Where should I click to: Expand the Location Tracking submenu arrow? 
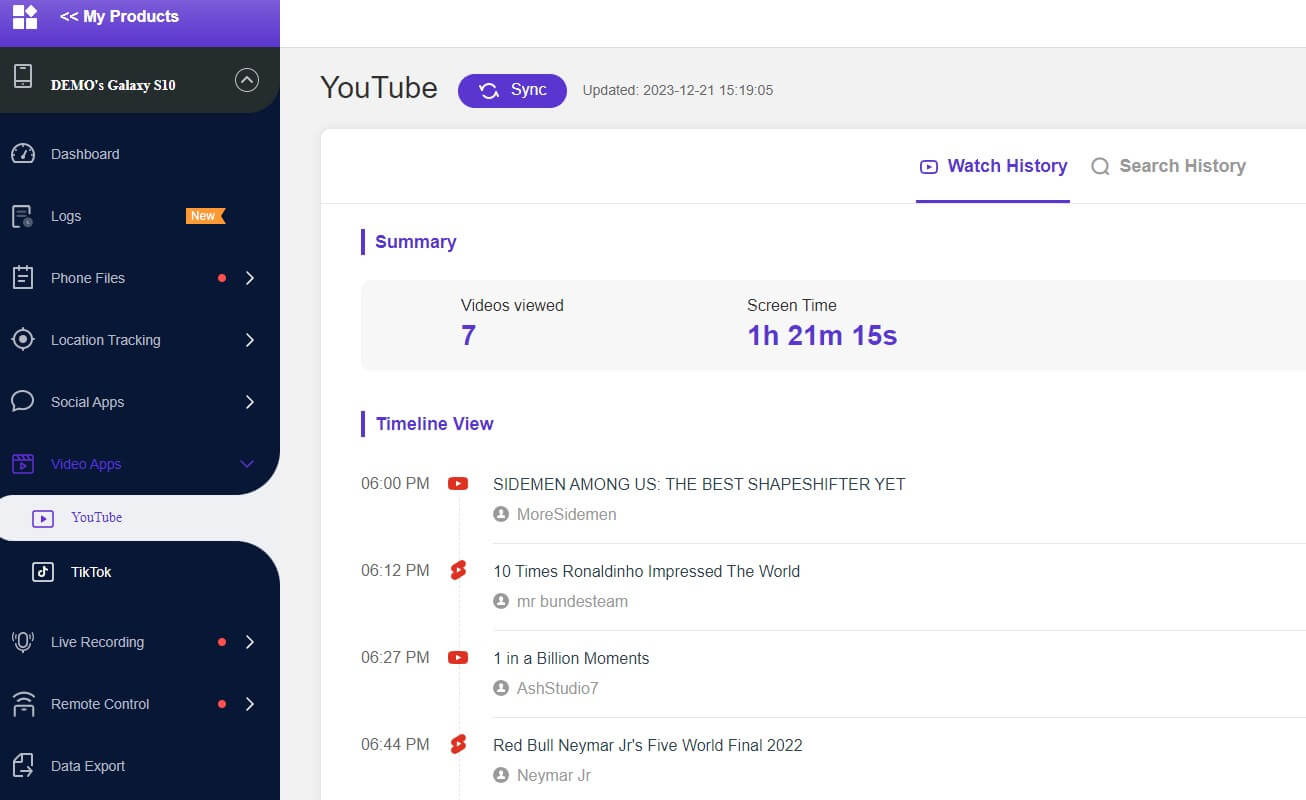[x=249, y=340]
